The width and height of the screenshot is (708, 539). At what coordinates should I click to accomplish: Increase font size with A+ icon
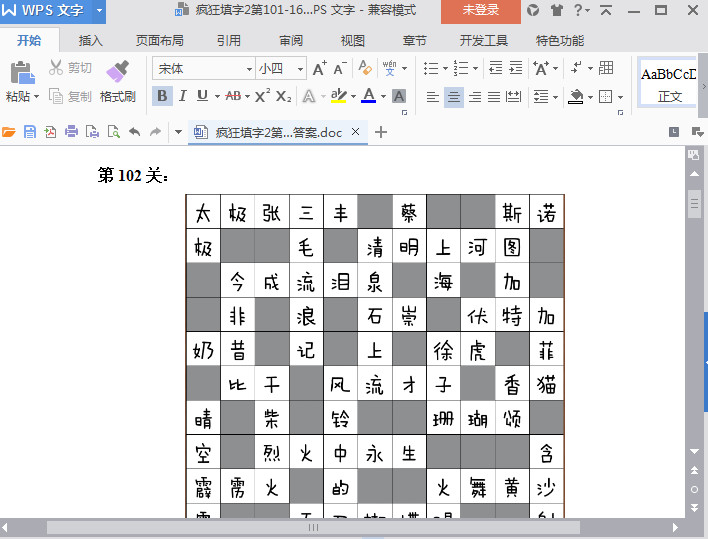[319, 69]
